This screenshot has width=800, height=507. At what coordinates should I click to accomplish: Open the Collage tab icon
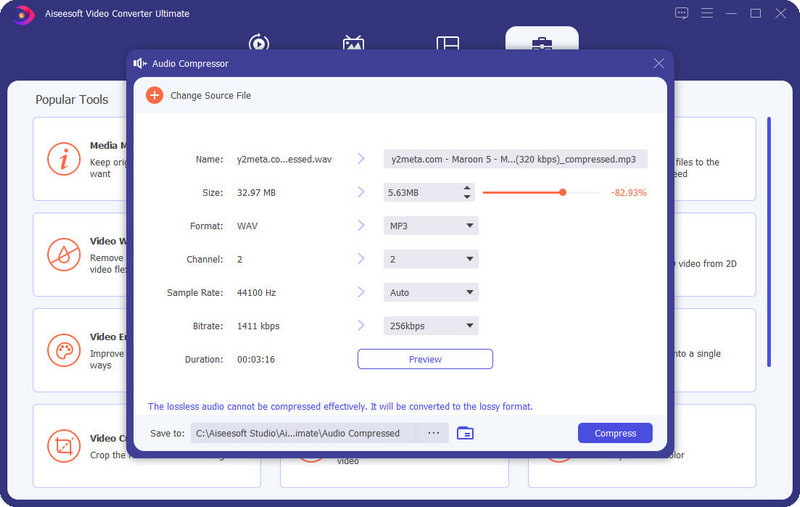pyautogui.click(x=448, y=42)
